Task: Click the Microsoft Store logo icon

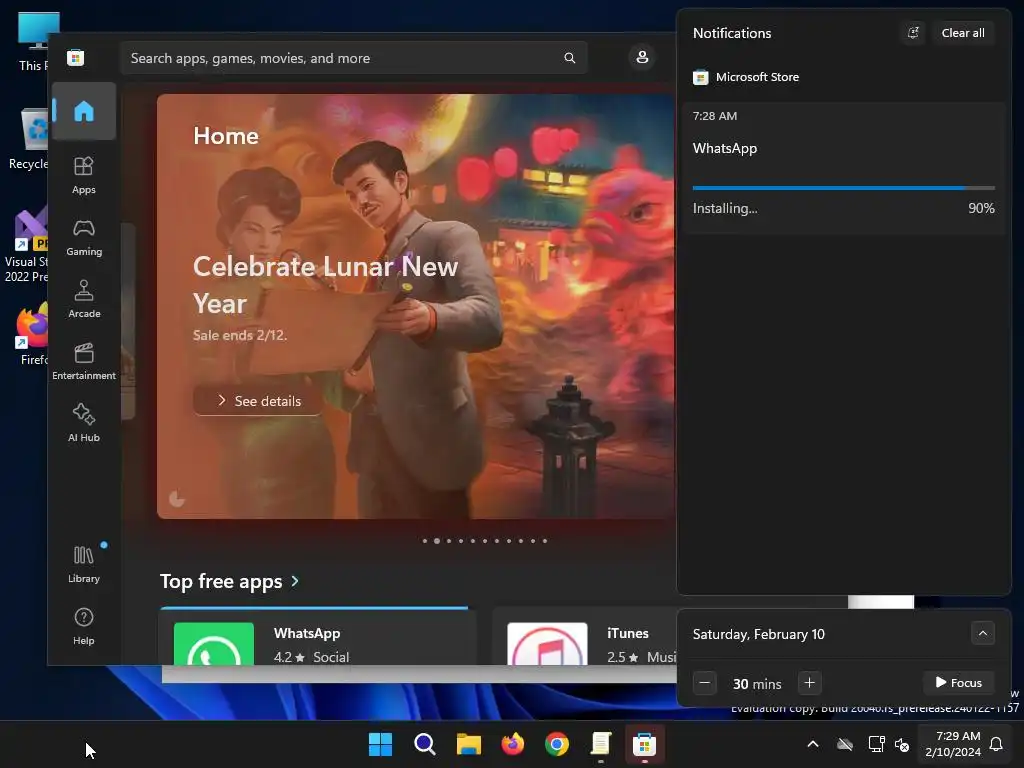Action: (x=76, y=57)
